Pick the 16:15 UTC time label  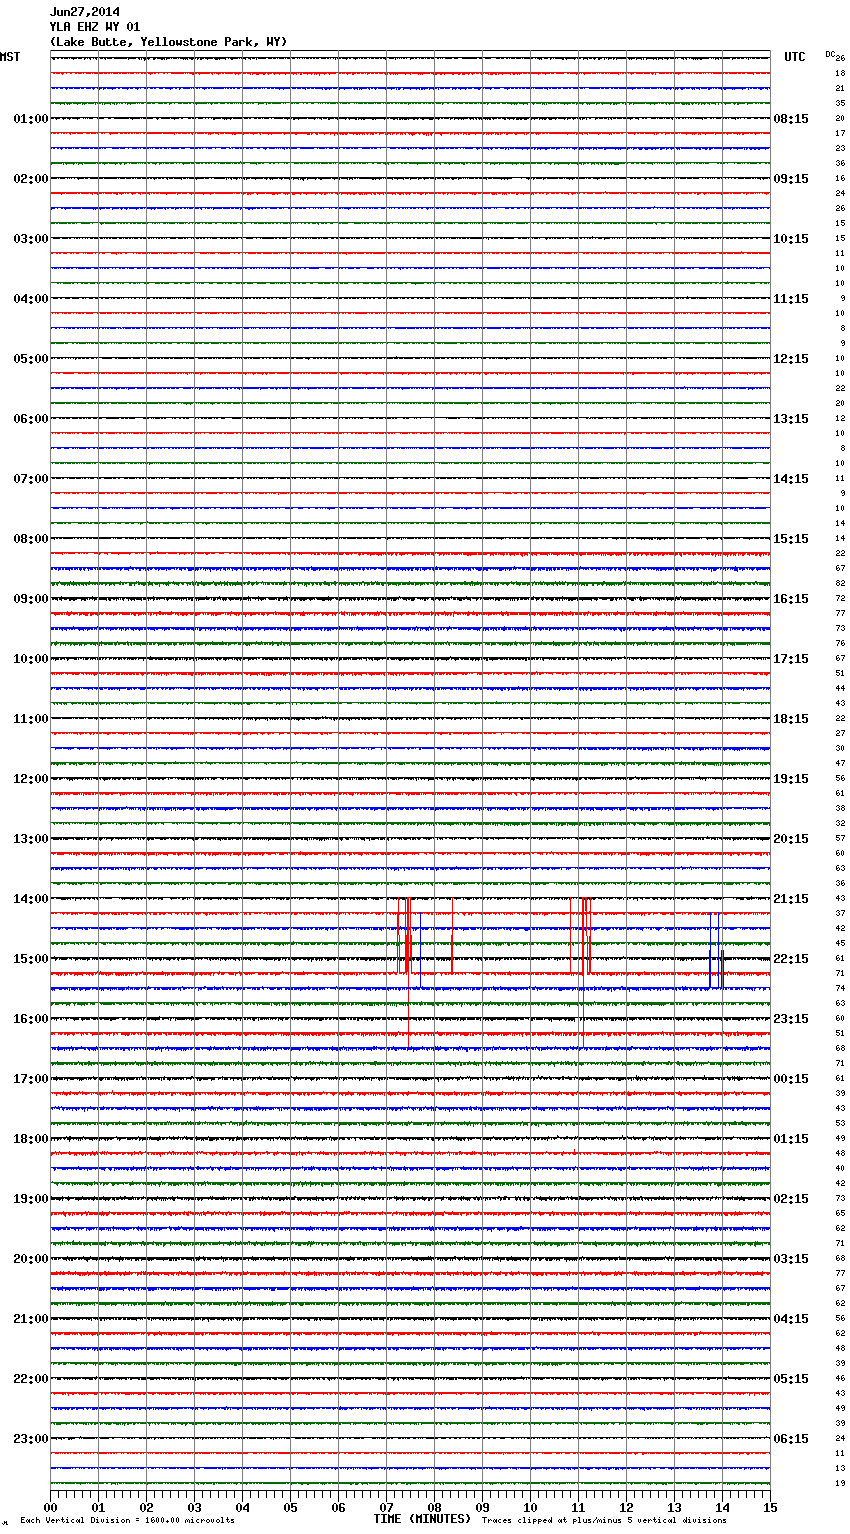tap(791, 599)
